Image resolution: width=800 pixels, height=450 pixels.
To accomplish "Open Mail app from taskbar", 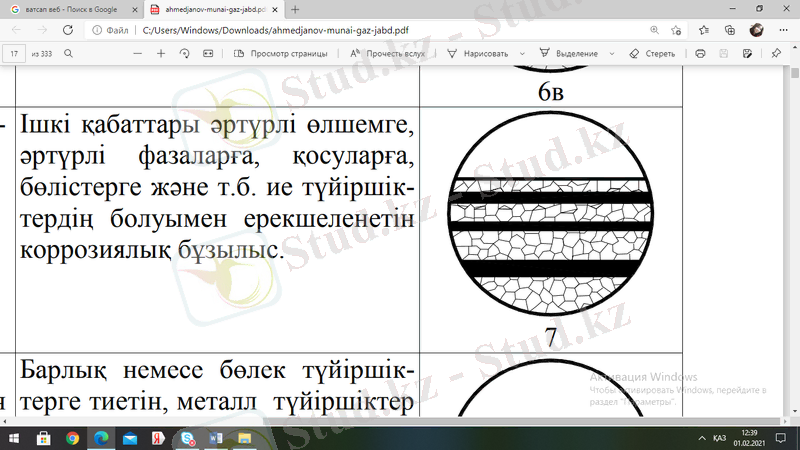I will (130, 438).
